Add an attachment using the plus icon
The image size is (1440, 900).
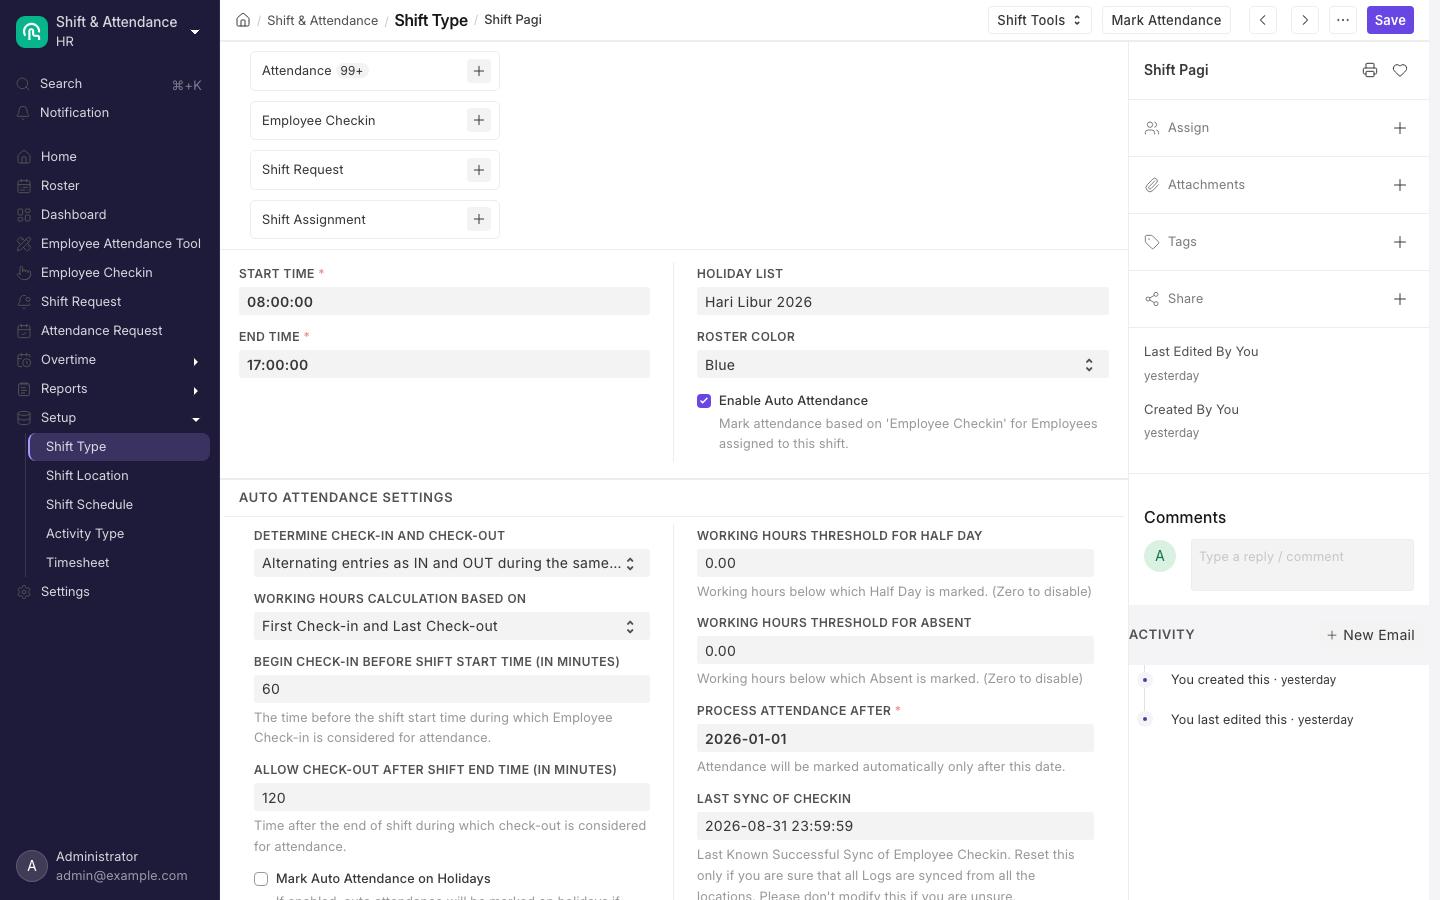coord(1400,185)
